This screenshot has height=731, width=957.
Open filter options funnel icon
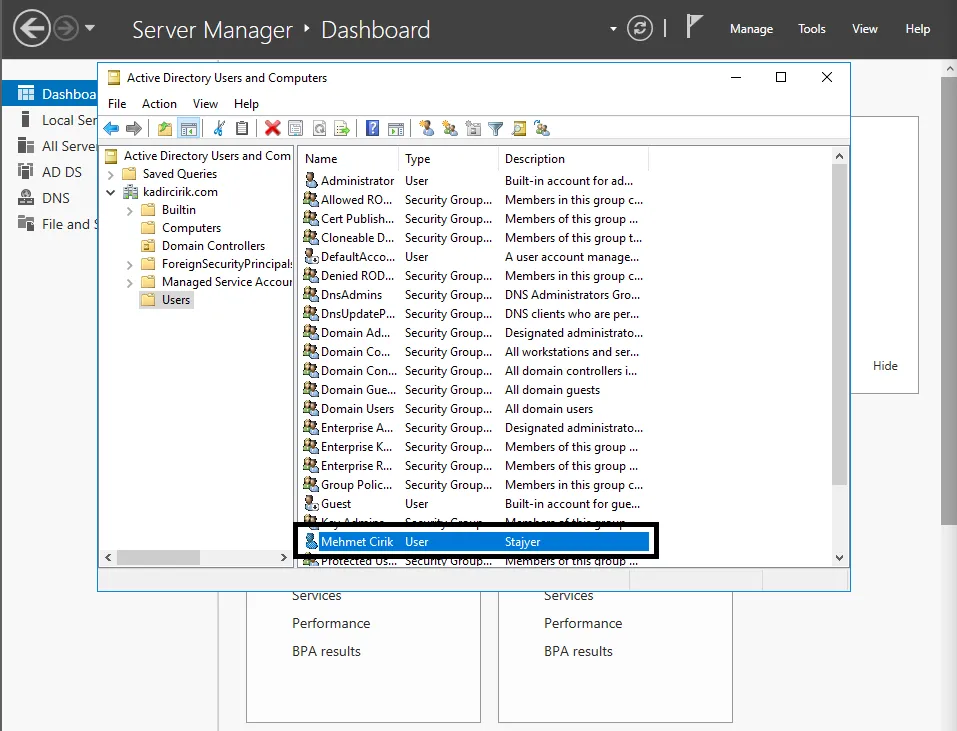(496, 129)
